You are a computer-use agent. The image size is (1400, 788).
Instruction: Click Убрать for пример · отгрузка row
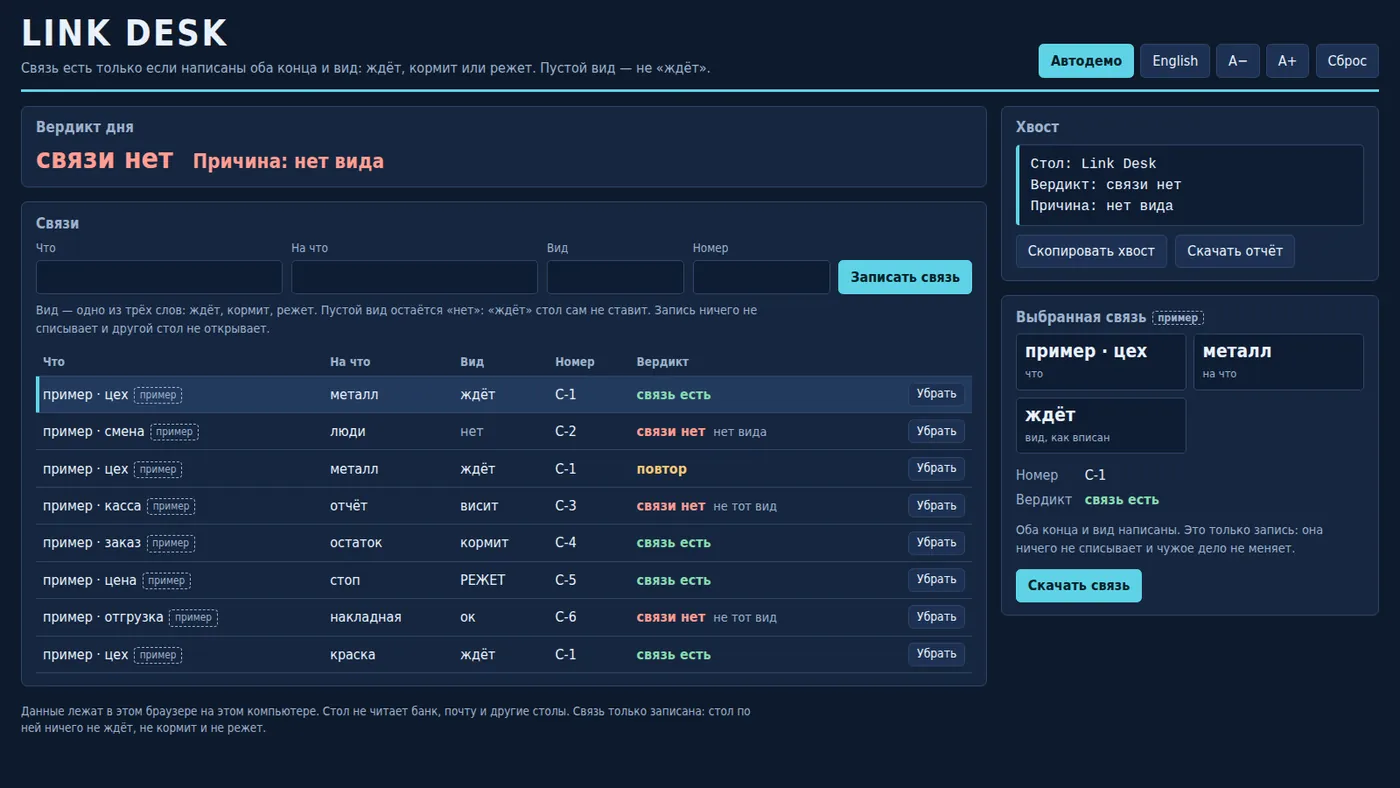pyautogui.click(x=937, y=617)
